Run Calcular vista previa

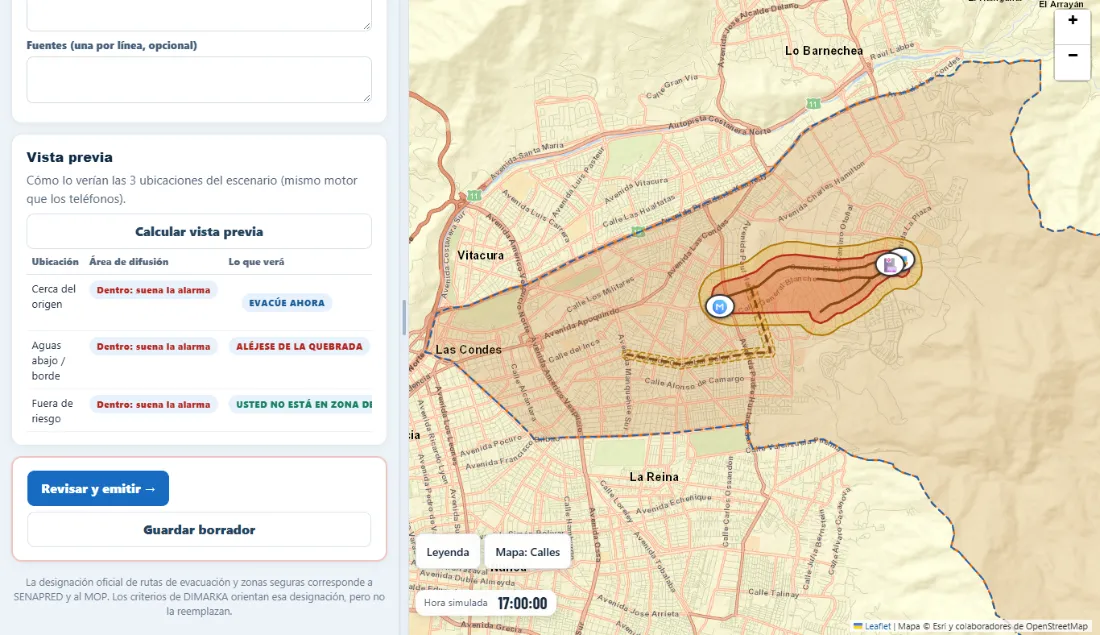[199, 232]
